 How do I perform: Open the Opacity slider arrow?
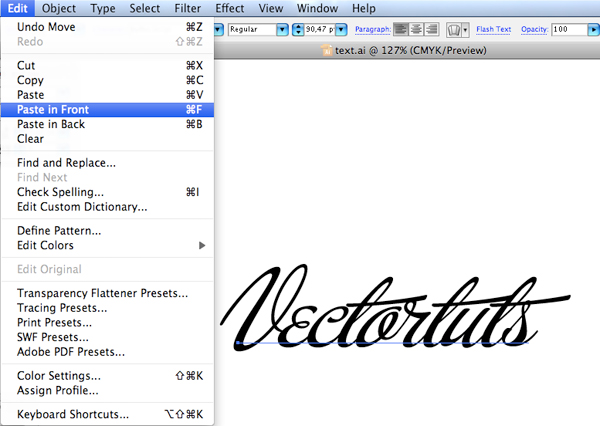[593, 29]
